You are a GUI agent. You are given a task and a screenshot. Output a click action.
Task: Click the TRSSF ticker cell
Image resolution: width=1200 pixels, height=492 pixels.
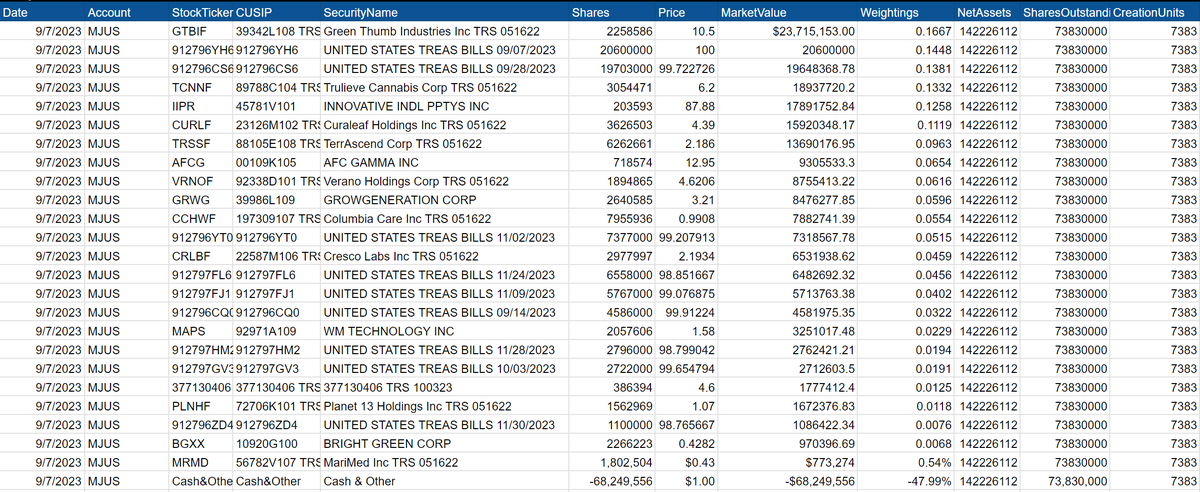(x=190, y=144)
